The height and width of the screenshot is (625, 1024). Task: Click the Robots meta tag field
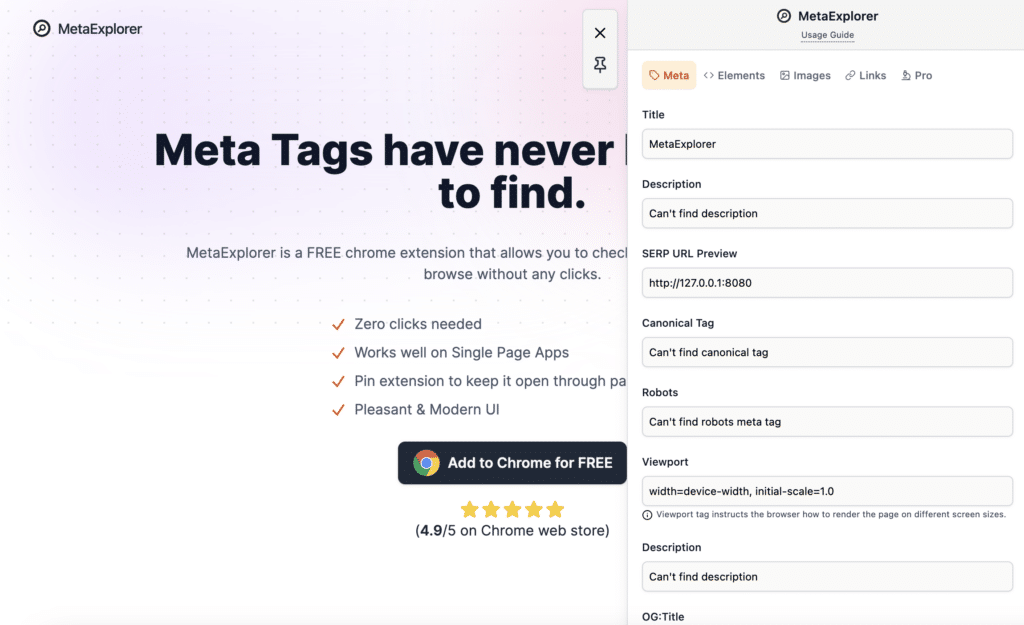(x=827, y=422)
